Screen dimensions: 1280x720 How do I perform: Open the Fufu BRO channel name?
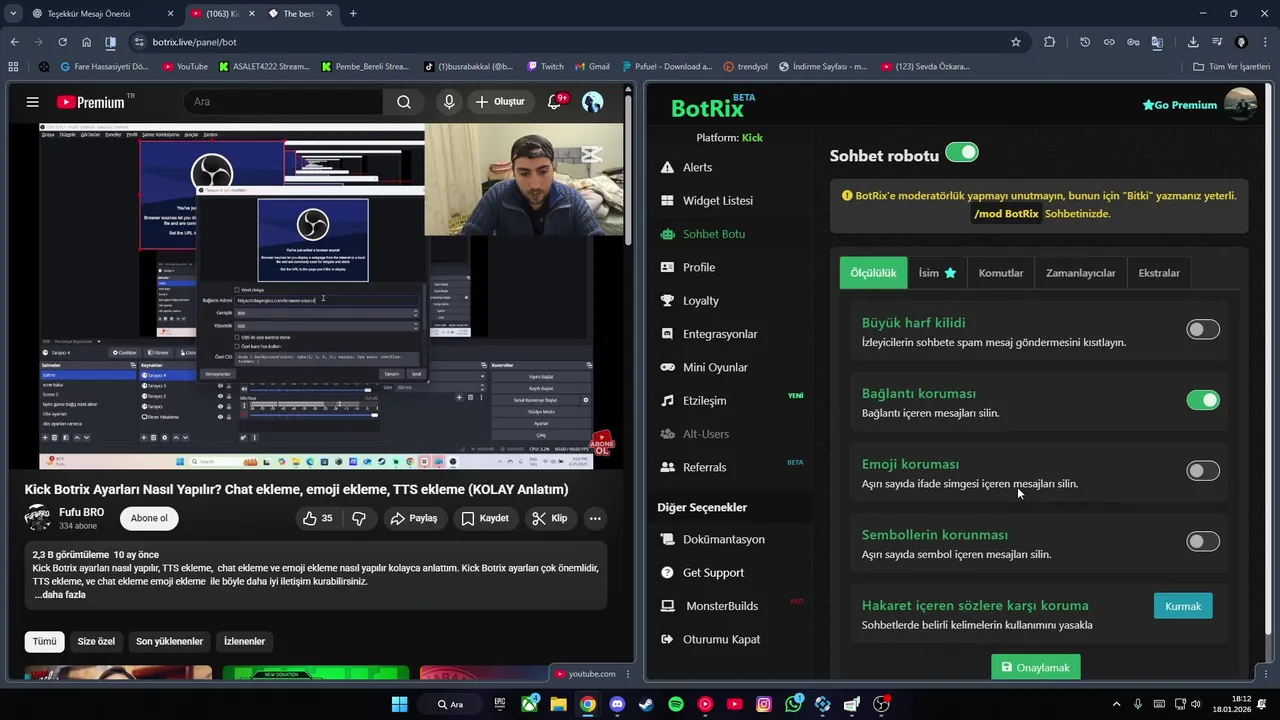pyautogui.click(x=81, y=512)
